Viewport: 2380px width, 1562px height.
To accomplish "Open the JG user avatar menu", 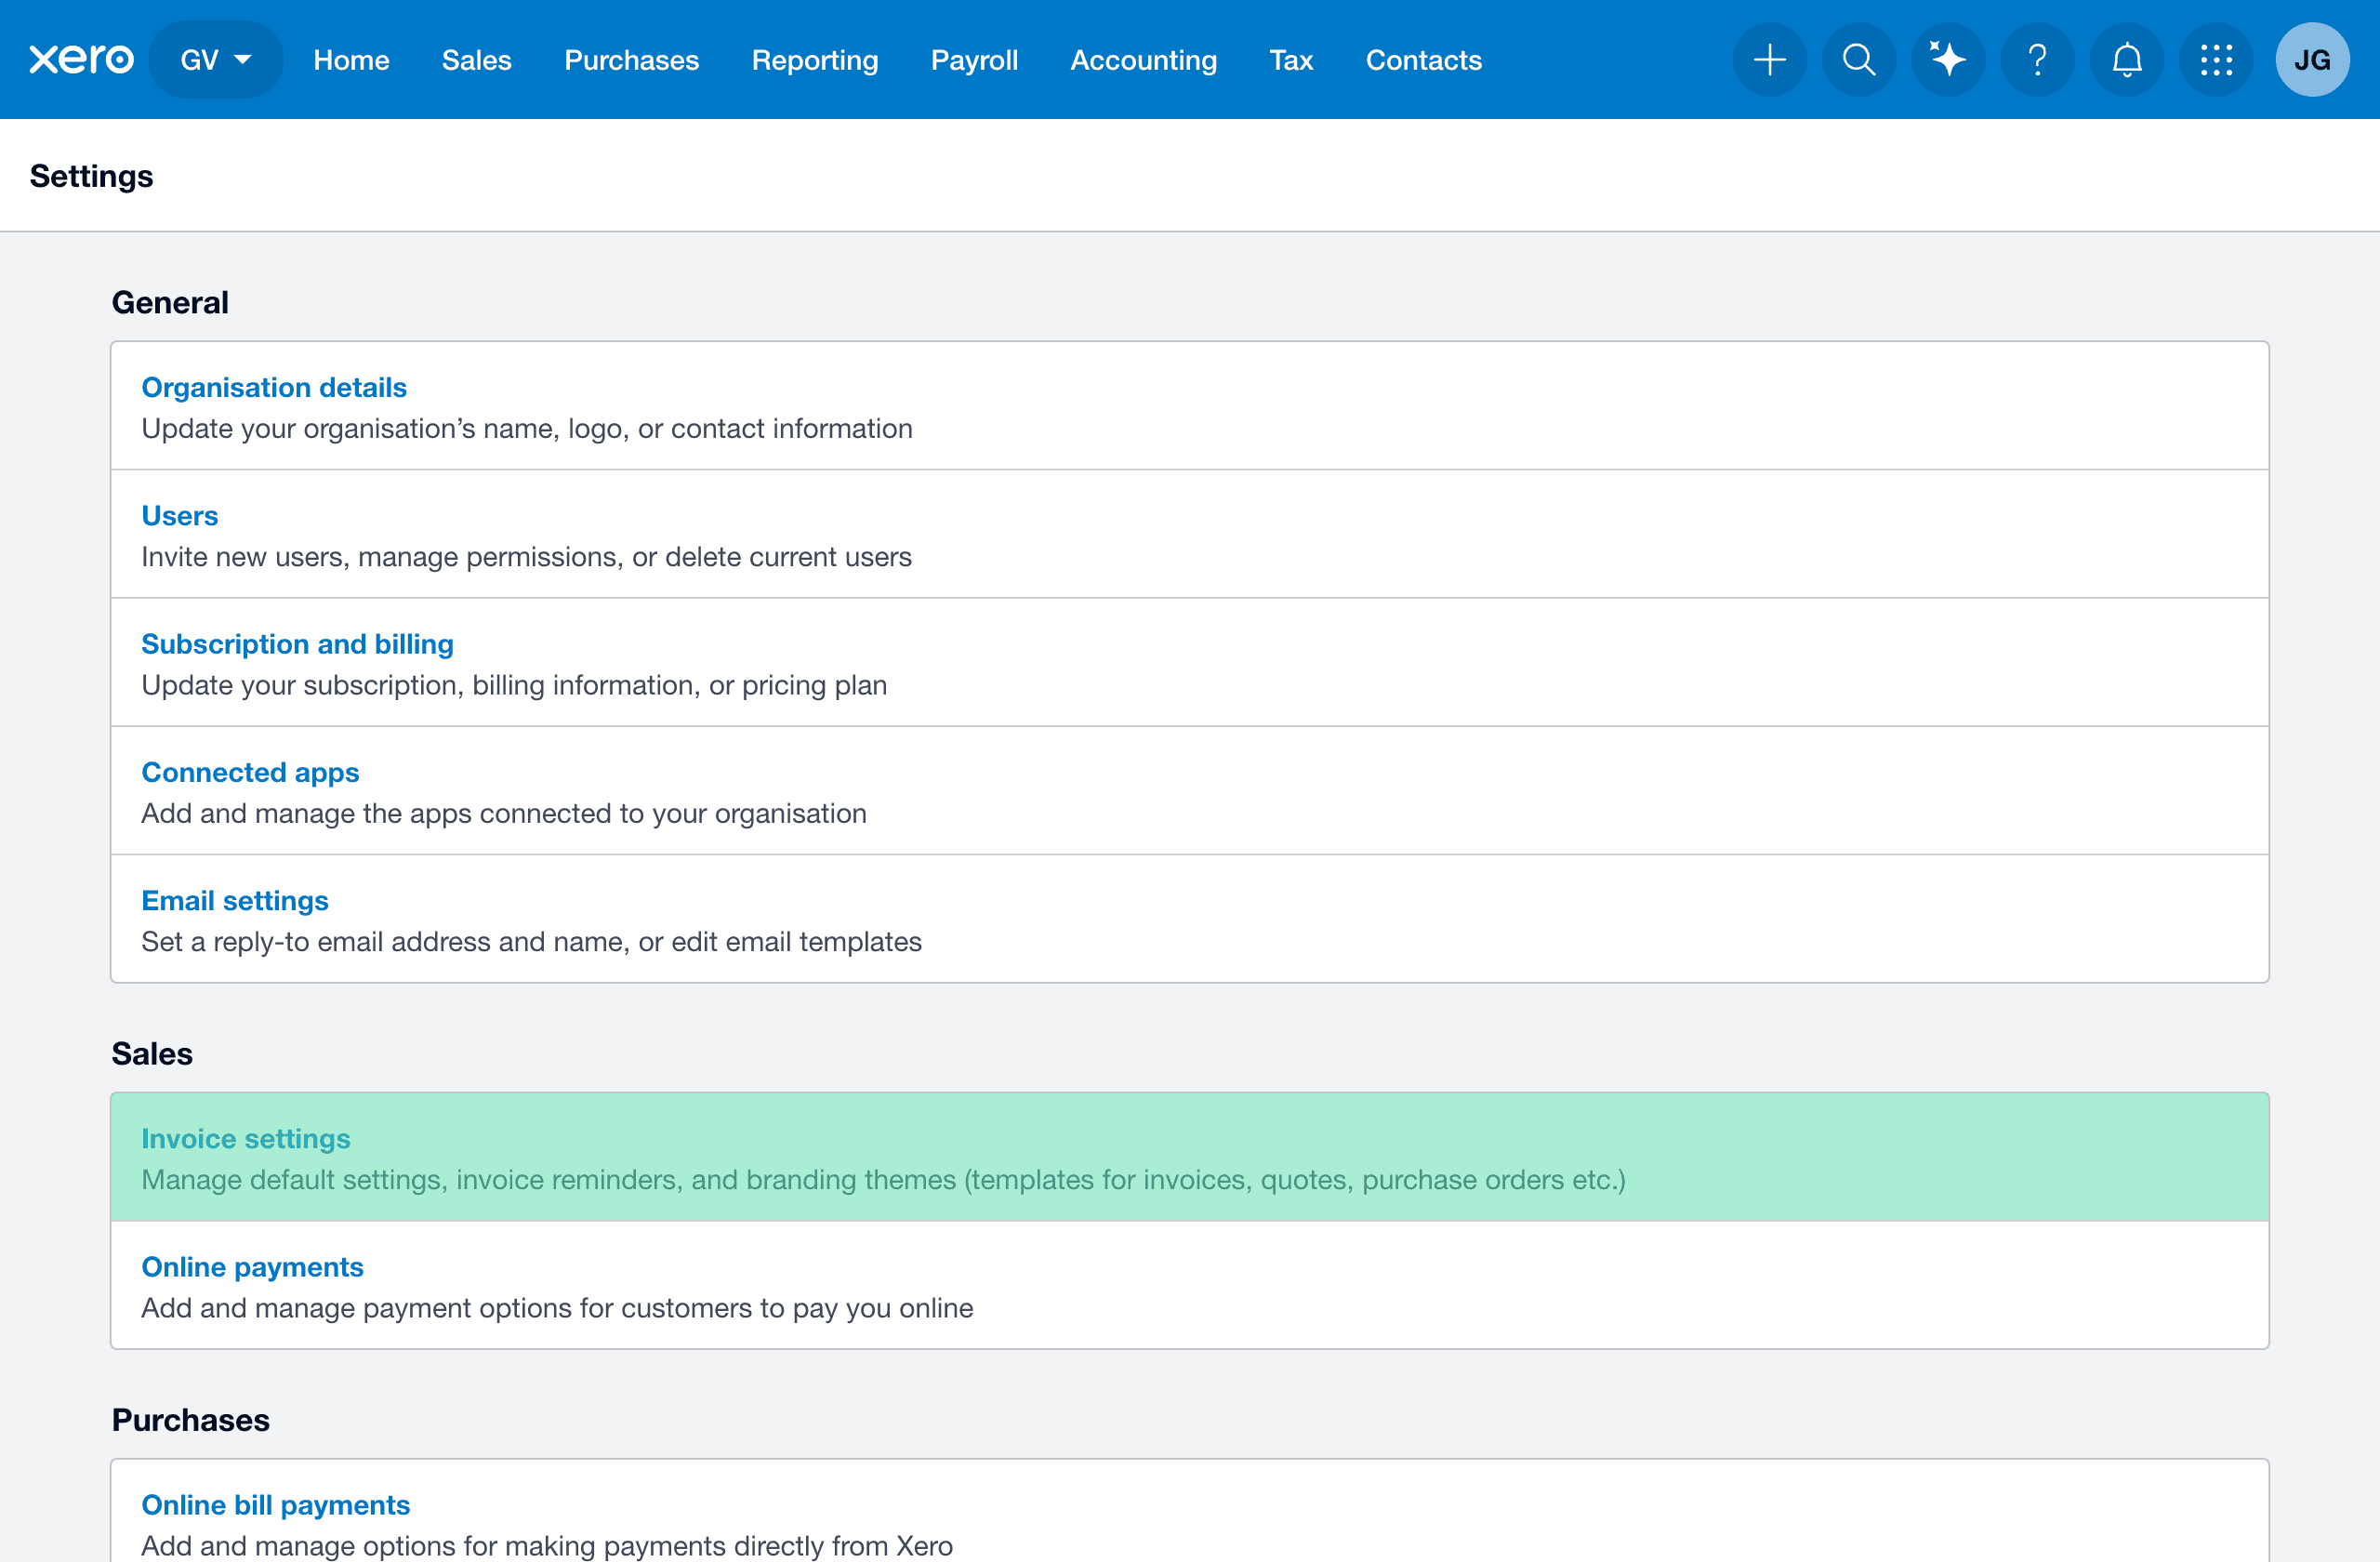I will point(2311,60).
